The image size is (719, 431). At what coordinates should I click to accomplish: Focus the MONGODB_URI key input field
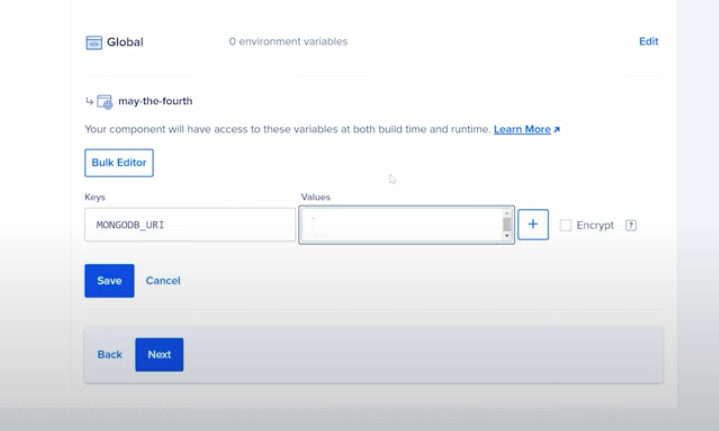coord(190,225)
